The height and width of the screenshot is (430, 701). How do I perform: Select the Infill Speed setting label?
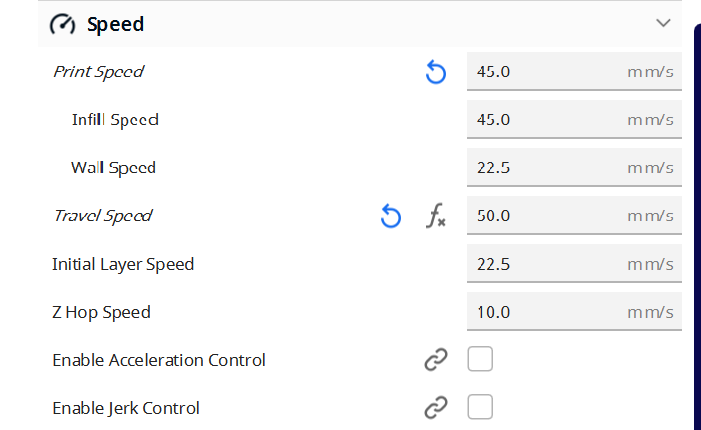click(x=115, y=120)
